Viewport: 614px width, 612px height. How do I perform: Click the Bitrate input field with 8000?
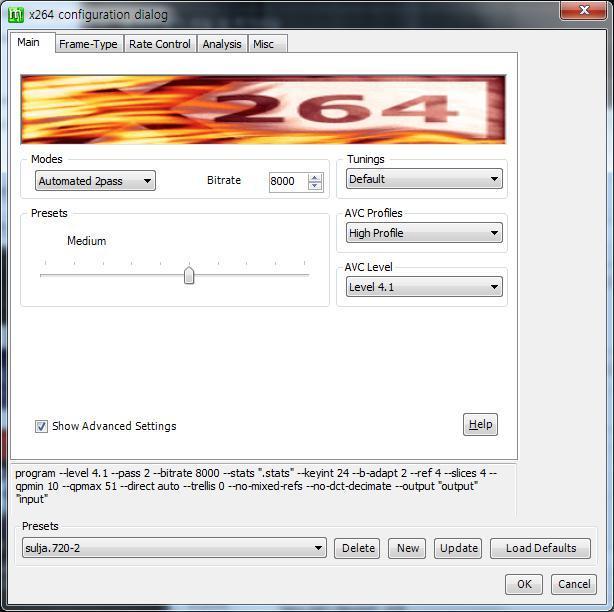point(289,182)
